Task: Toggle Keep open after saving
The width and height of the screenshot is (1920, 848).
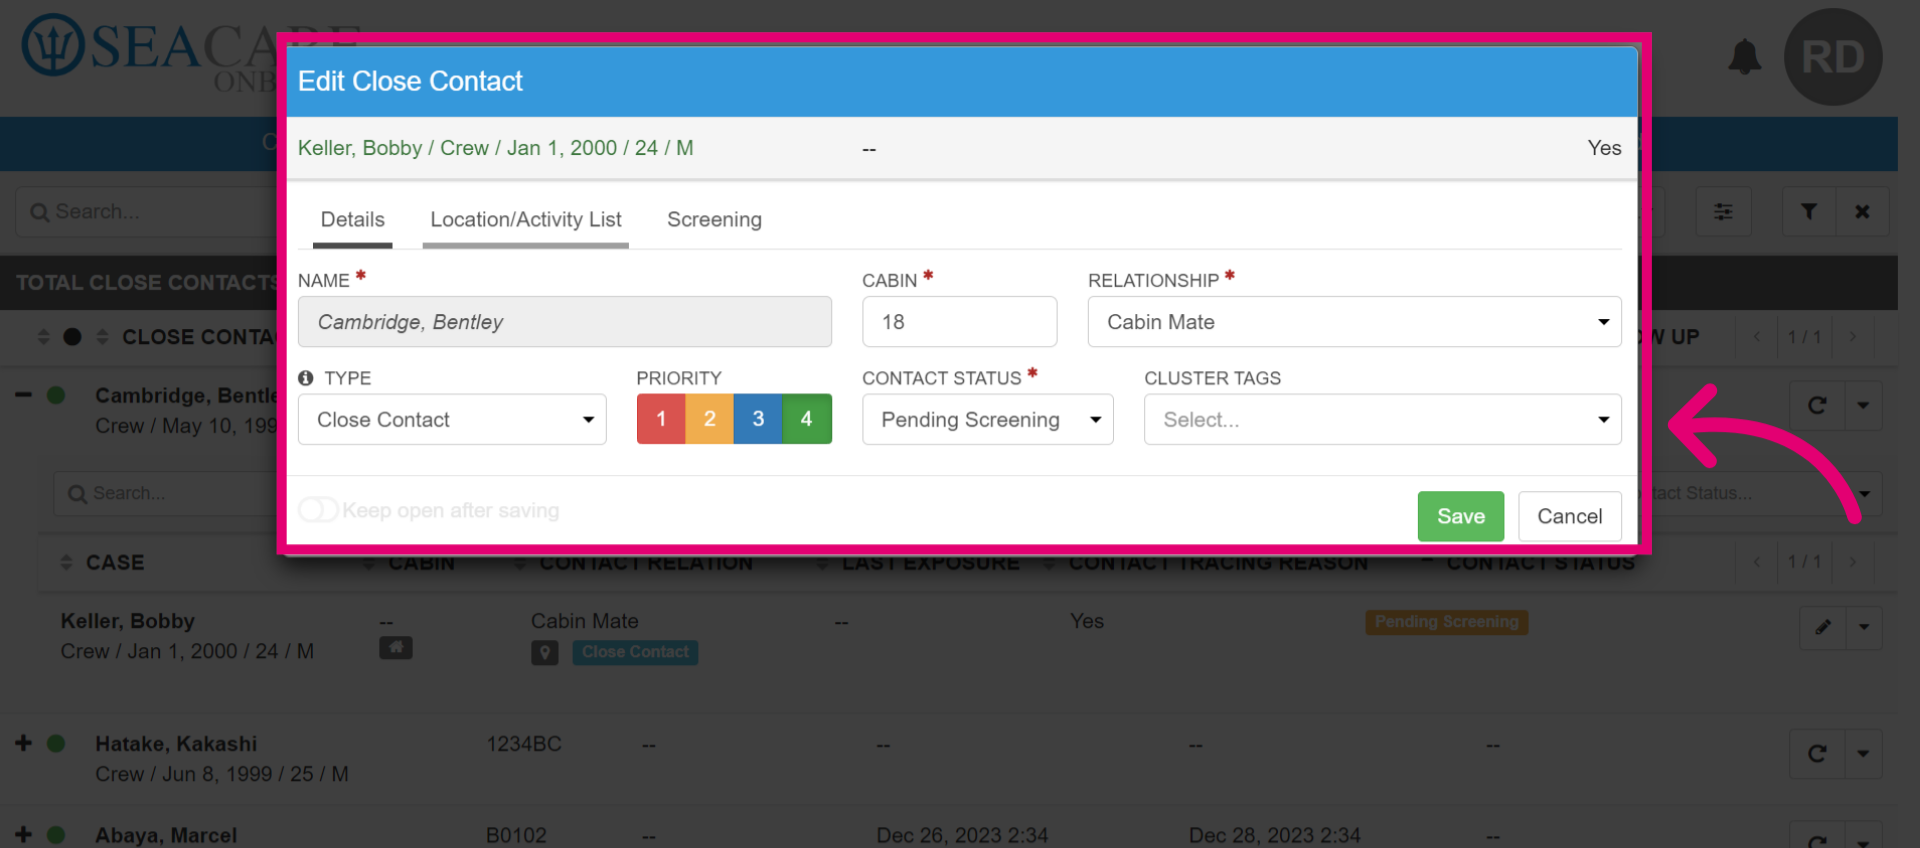Action: point(319,510)
